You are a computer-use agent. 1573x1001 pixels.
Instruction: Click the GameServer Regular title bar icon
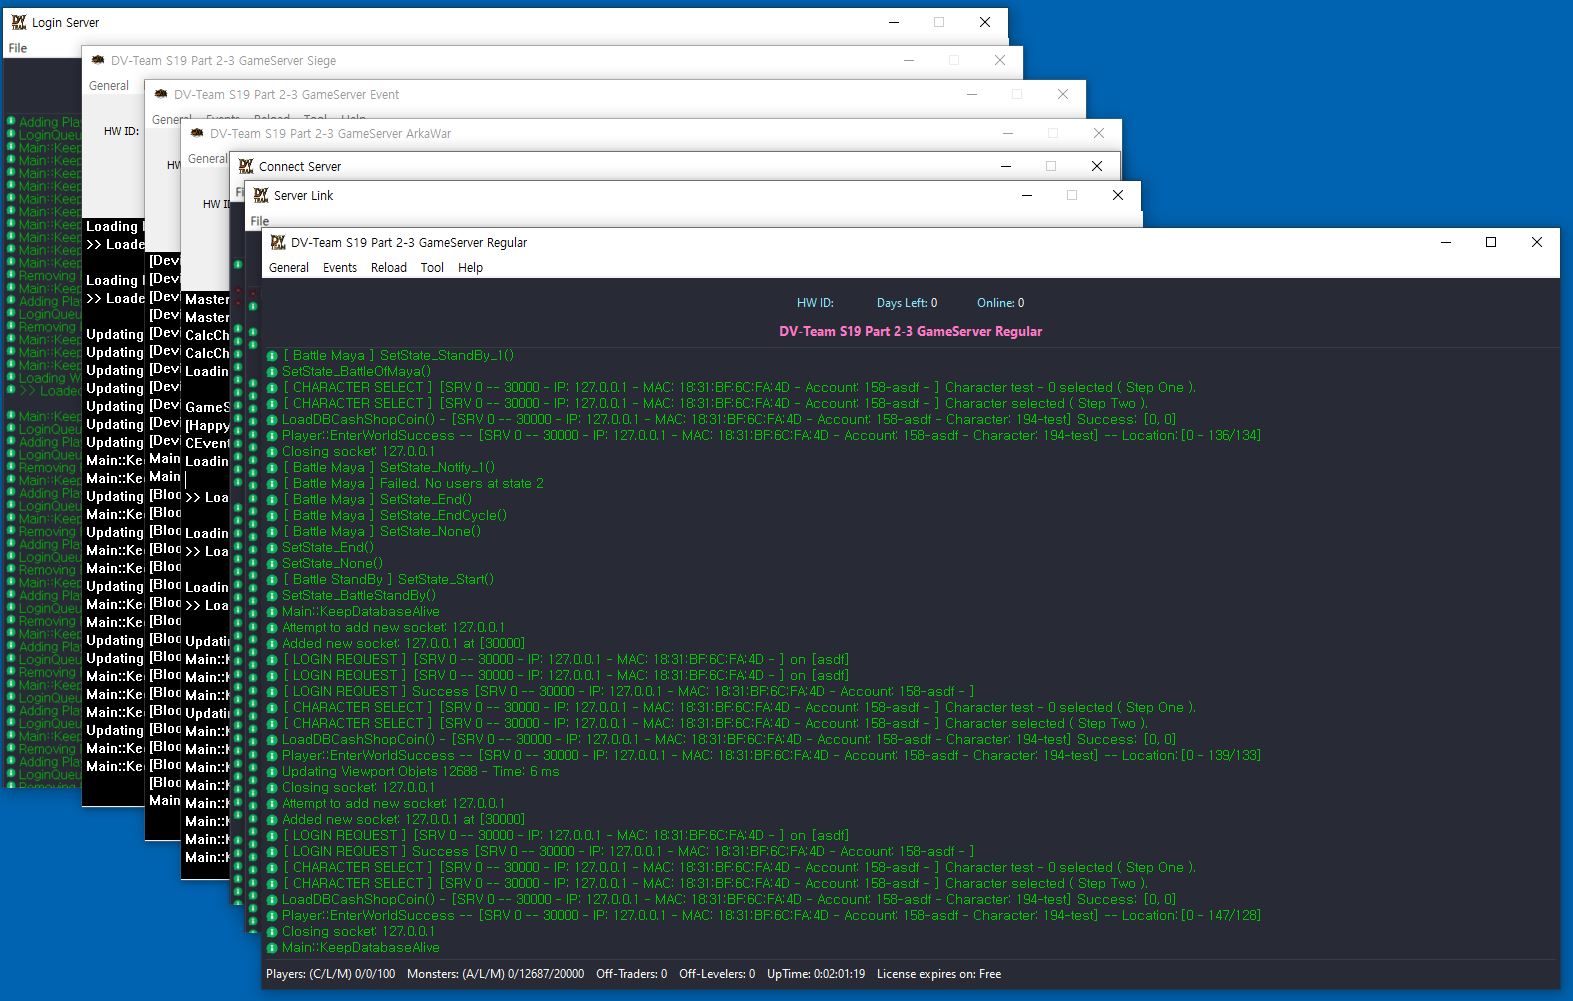pyautogui.click(x=278, y=242)
